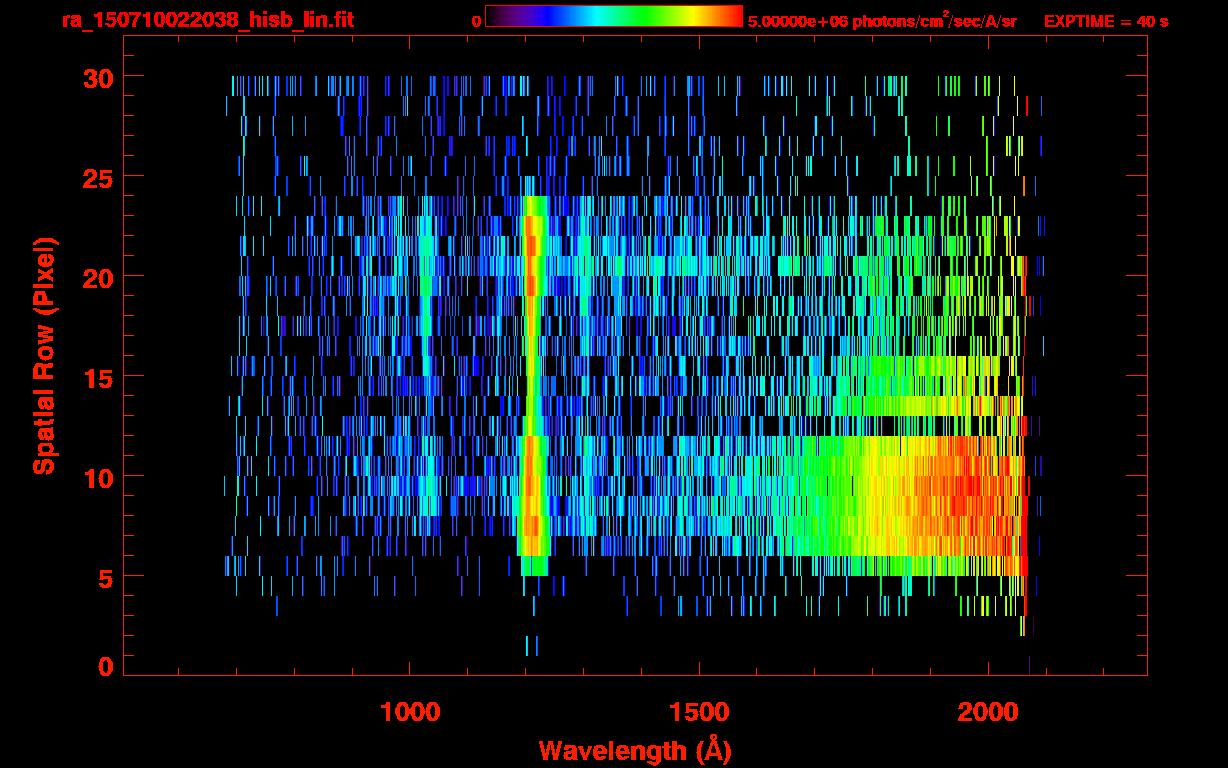Click the 5.00000e+06 photons/cm²/sec/A/sr label
Screen dimensions: 1228x768
(x=882, y=20)
